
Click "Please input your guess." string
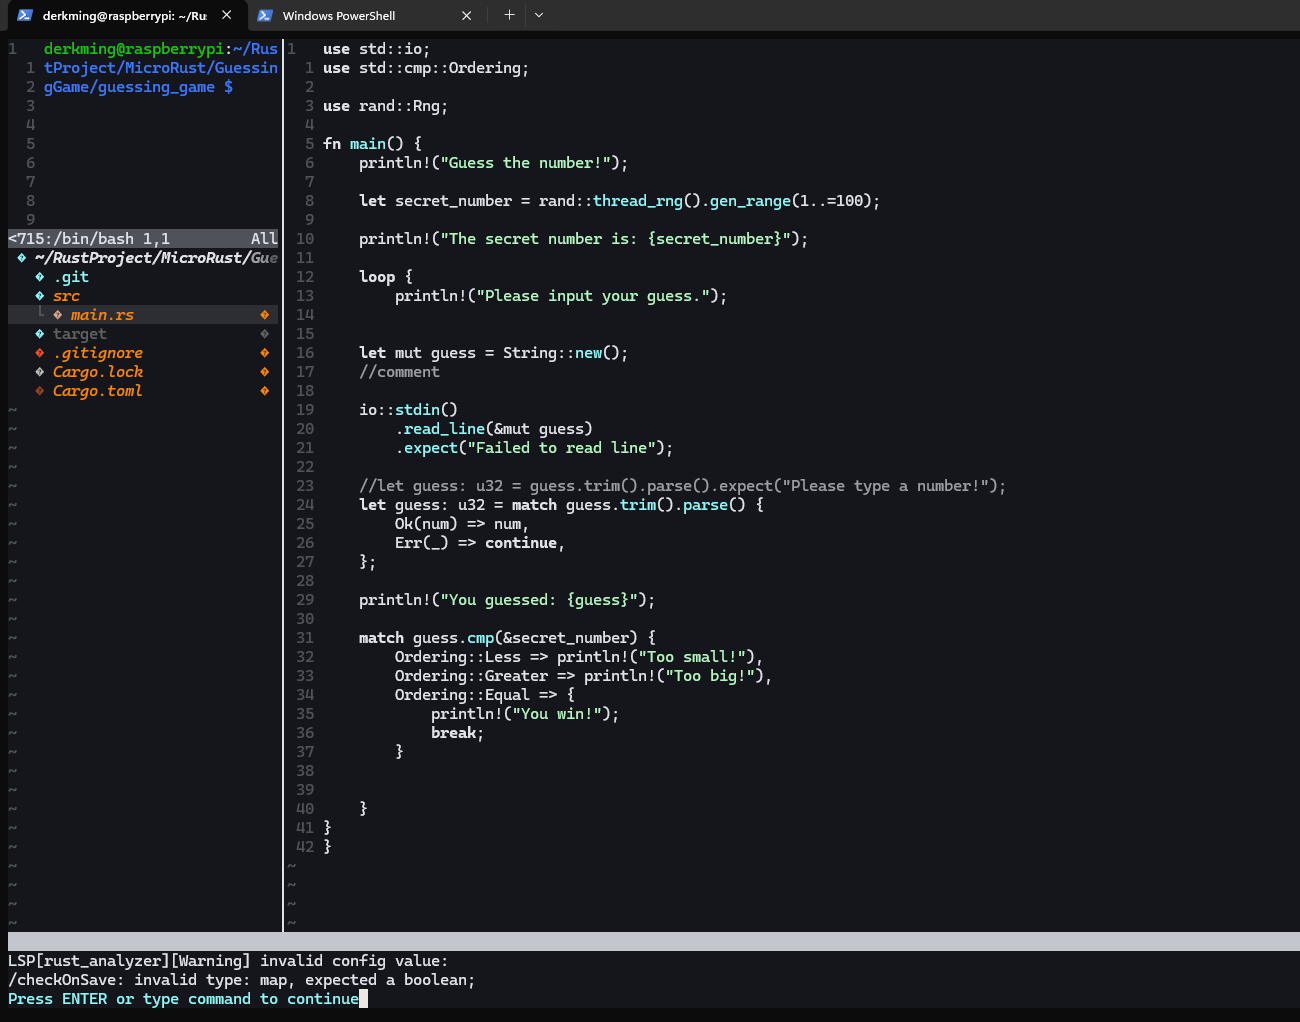(x=594, y=296)
